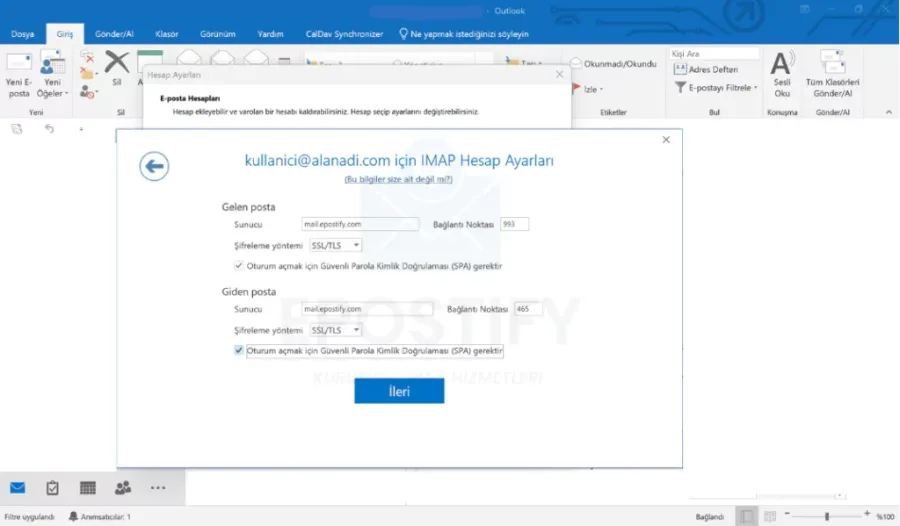Image resolution: width=900 pixels, height=526 pixels.
Task: Open the Klasör tab
Action: (166, 34)
